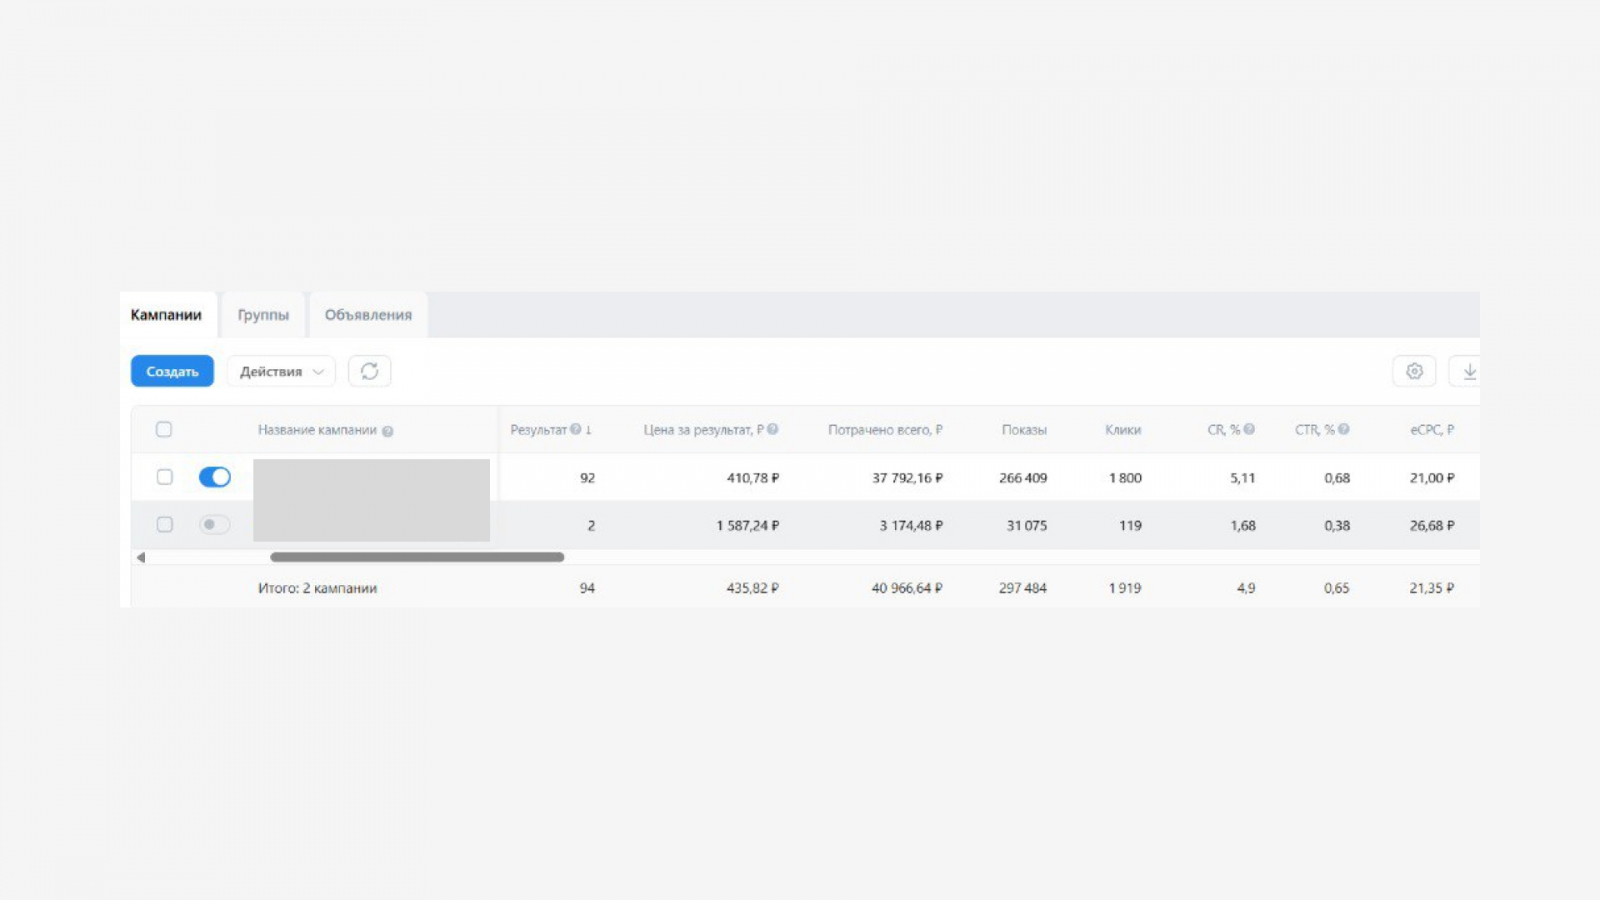Switch to the Кампании tab
The image size is (1600, 900).
[x=166, y=315]
